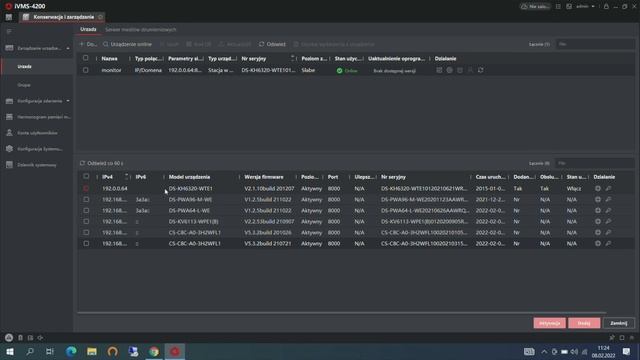Open device status icon for monitor row
The height and width of the screenshot is (360, 640).
460,70
